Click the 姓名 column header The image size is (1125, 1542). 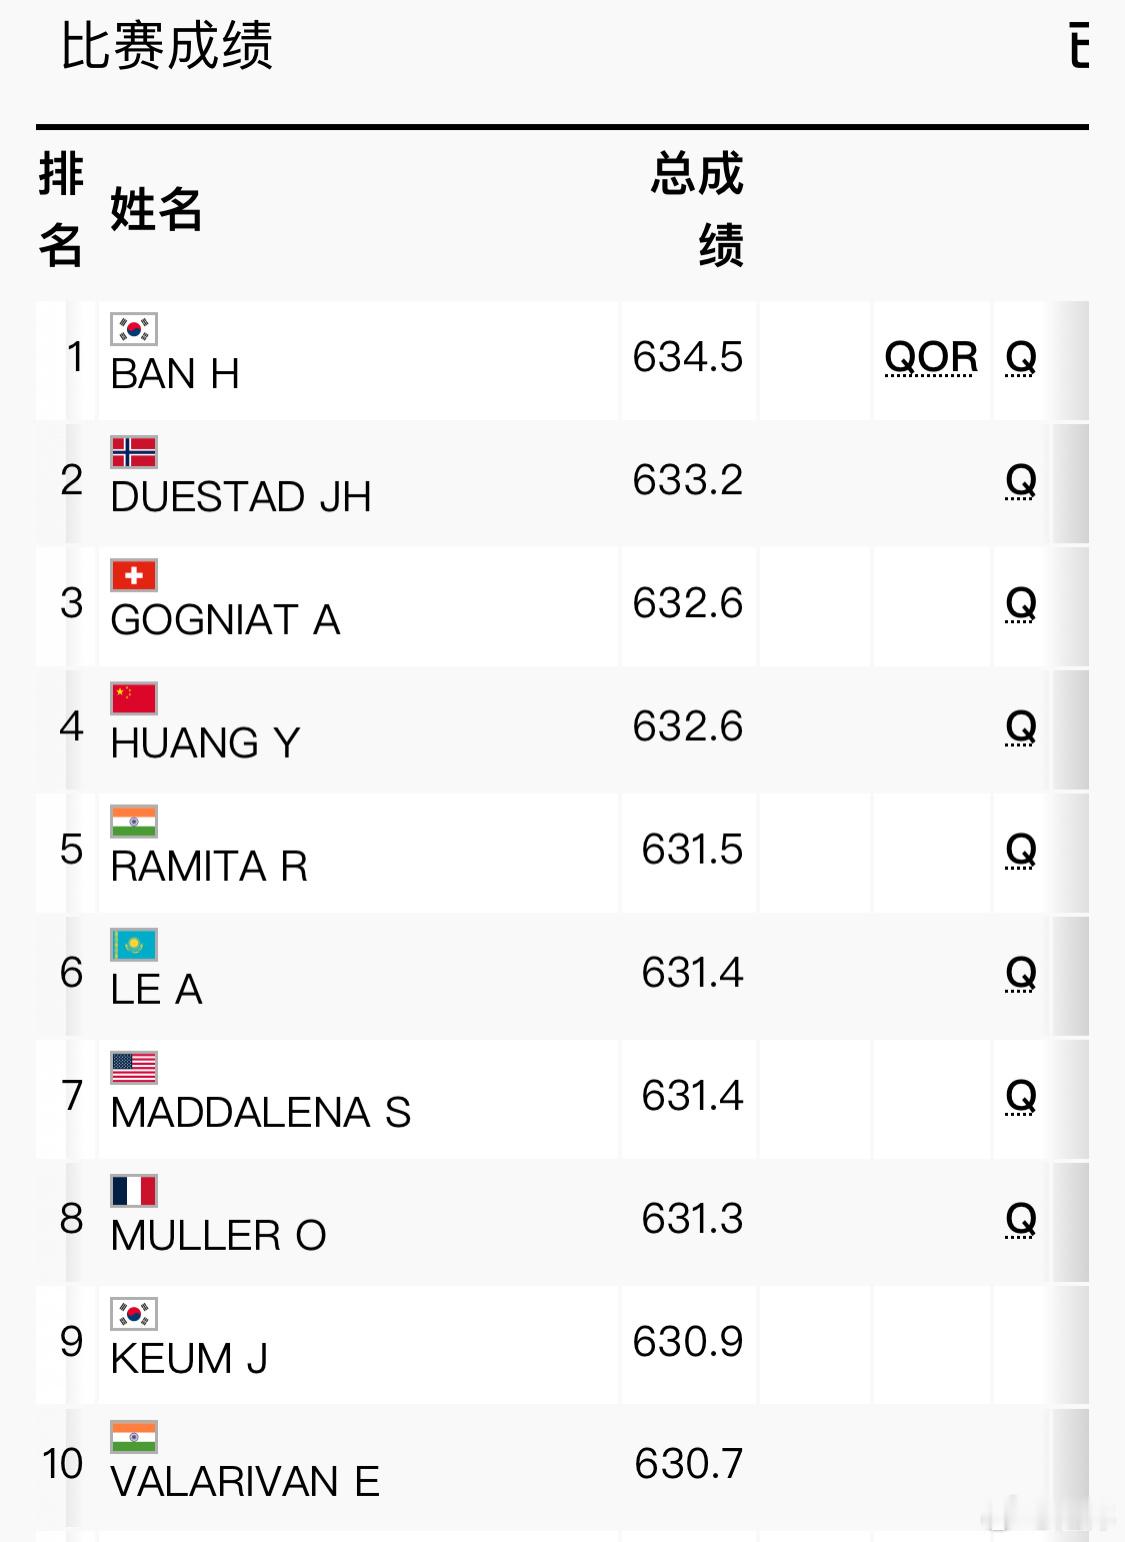click(156, 210)
